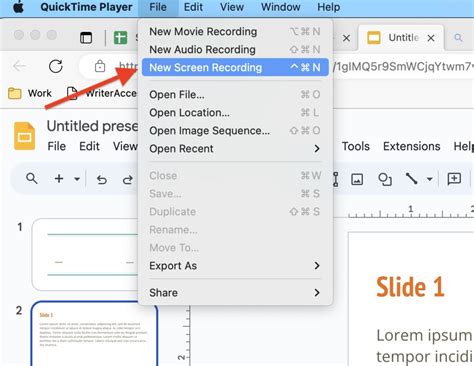Viewport: 474px width, 366px height.
Task: Click the Slides search menus magnifier
Action: pyautogui.click(x=32, y=179)
